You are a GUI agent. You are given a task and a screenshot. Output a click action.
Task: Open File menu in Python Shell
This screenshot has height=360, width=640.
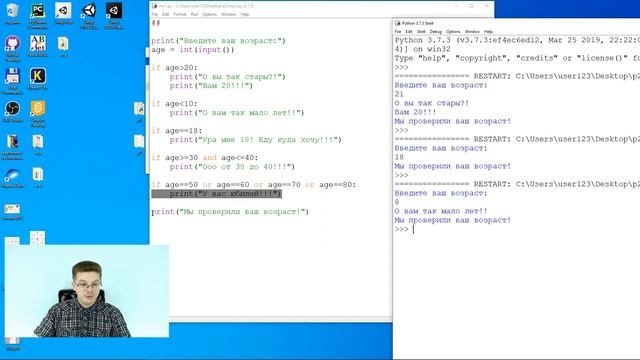click(398, 31)
